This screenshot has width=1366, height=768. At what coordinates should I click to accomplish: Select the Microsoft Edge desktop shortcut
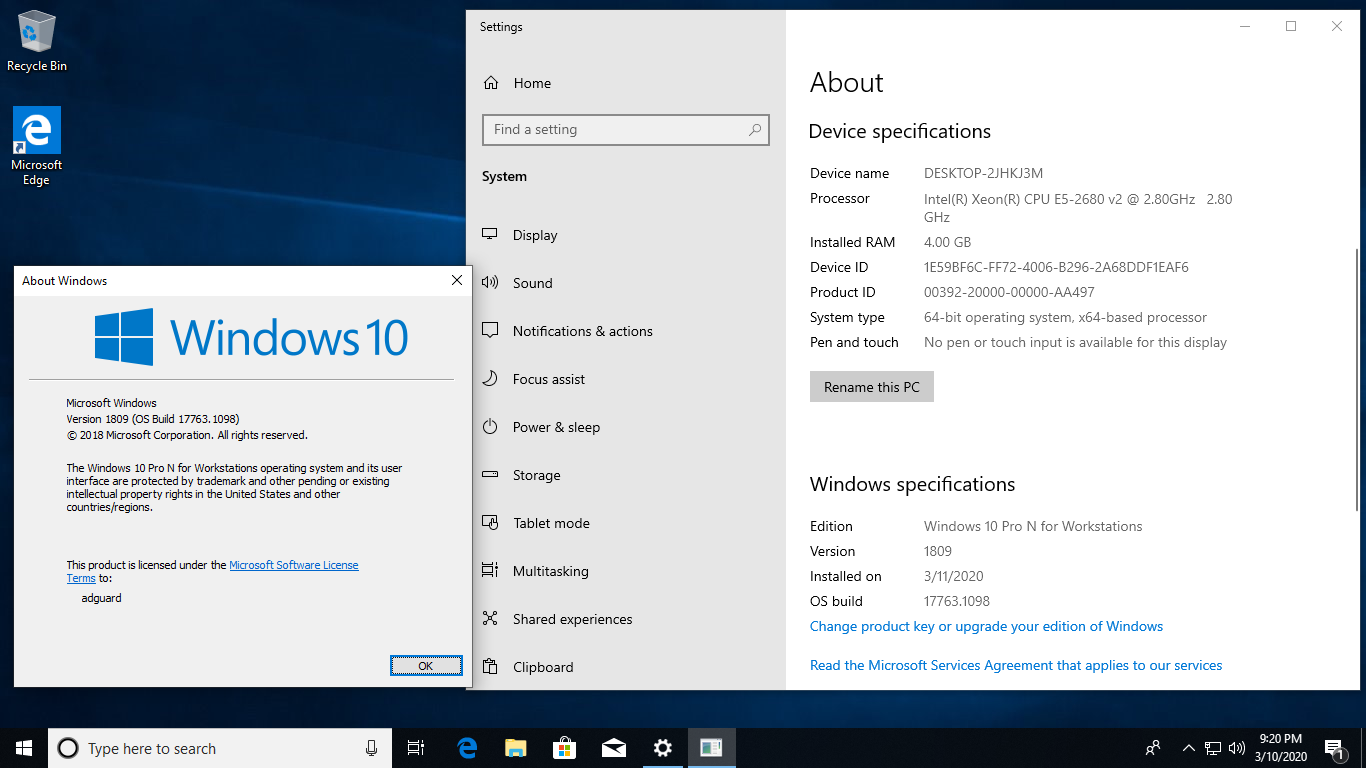37,146
